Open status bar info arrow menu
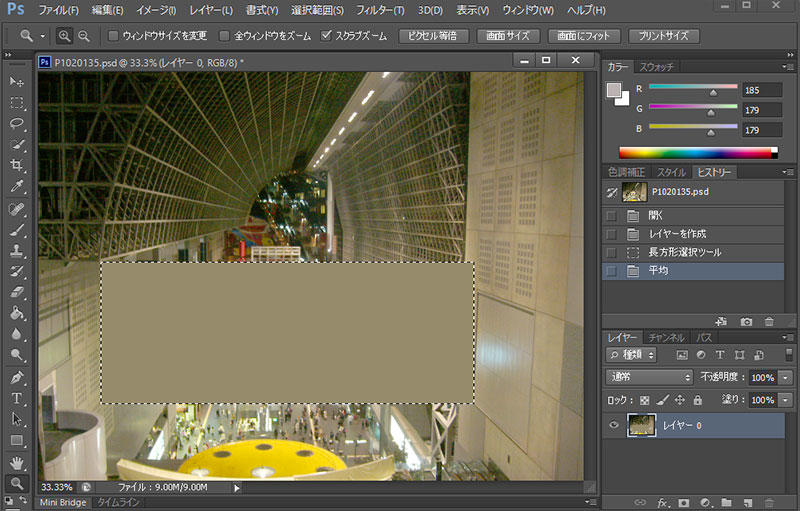 click(236, 488)
